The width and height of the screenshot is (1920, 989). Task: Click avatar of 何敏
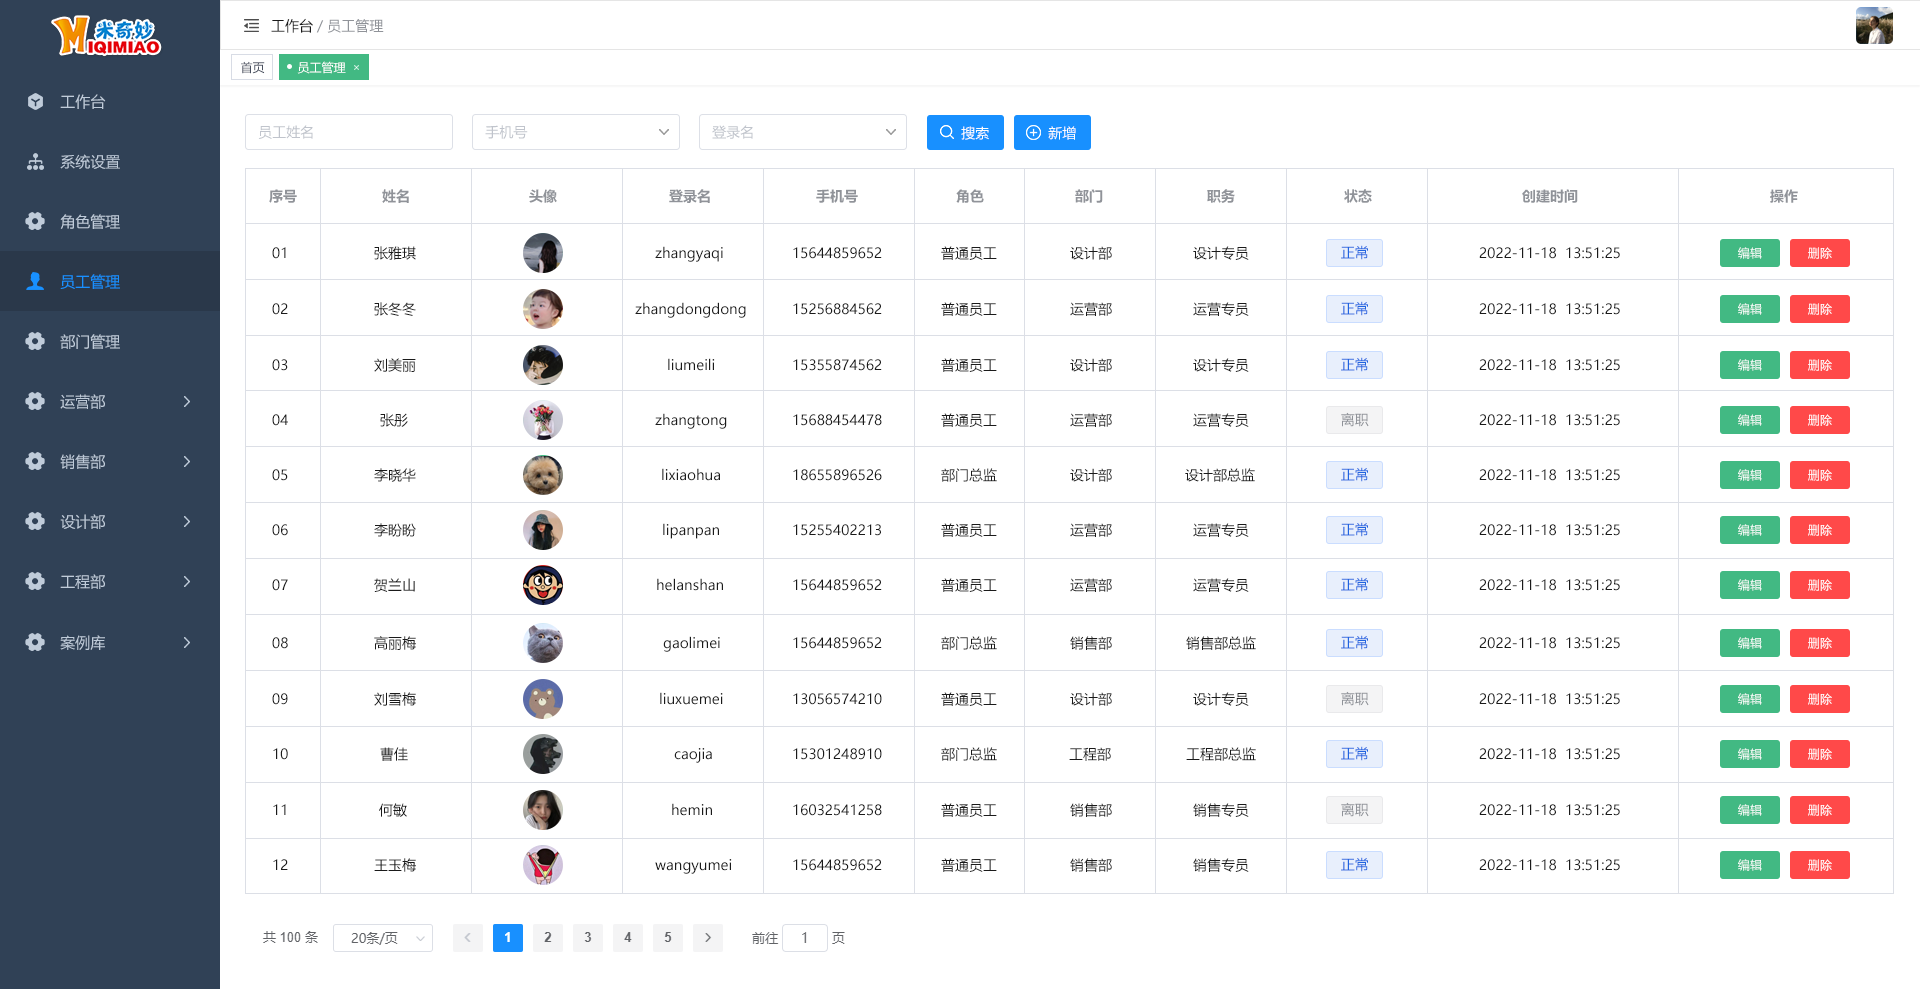(543, 810)
